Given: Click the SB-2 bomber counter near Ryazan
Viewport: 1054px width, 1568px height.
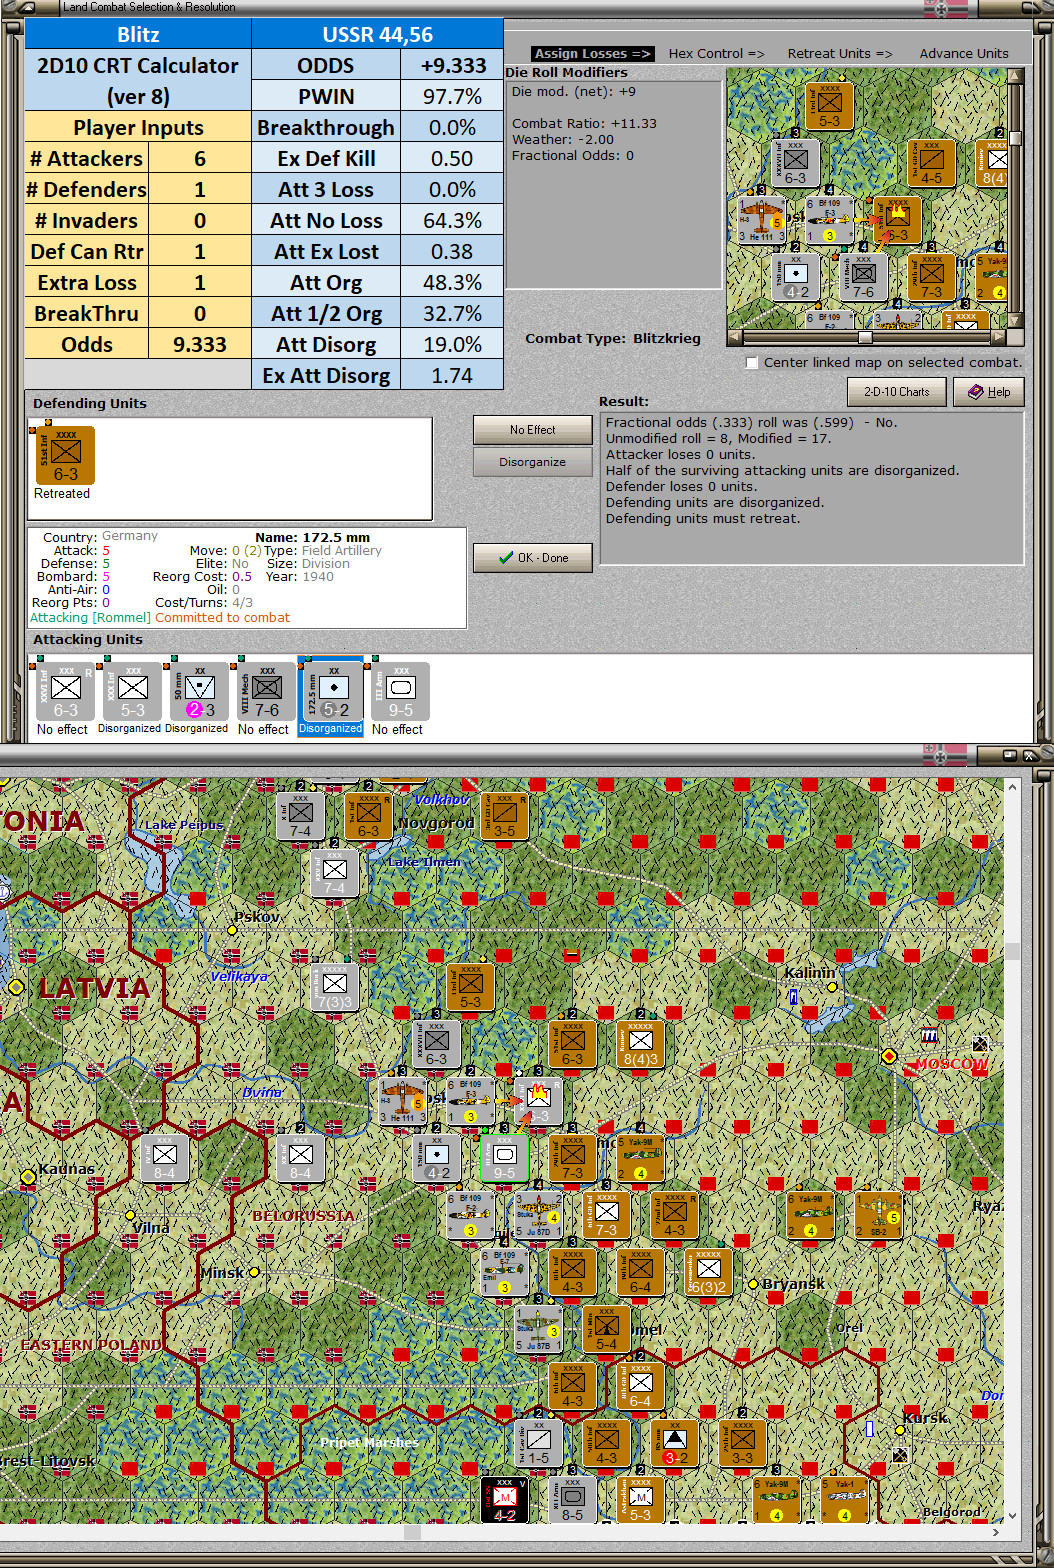Looking at the screenshot, I should [x=878, y=1215].
